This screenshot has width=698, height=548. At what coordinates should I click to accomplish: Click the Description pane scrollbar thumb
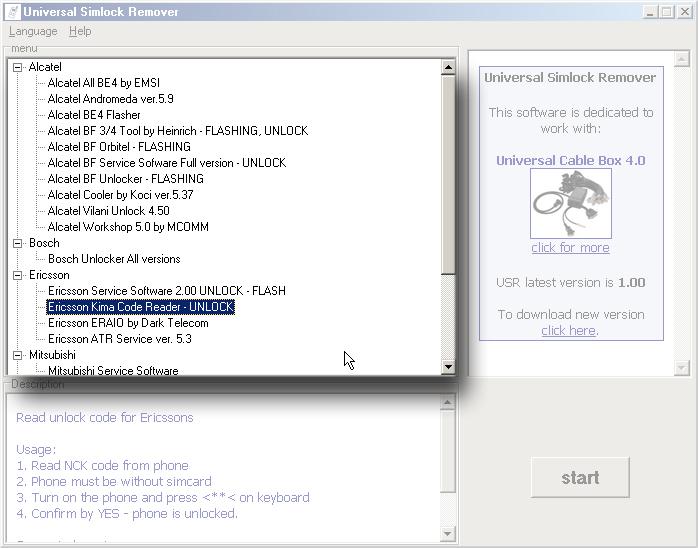pyautogui.click(x=448, y=451)
